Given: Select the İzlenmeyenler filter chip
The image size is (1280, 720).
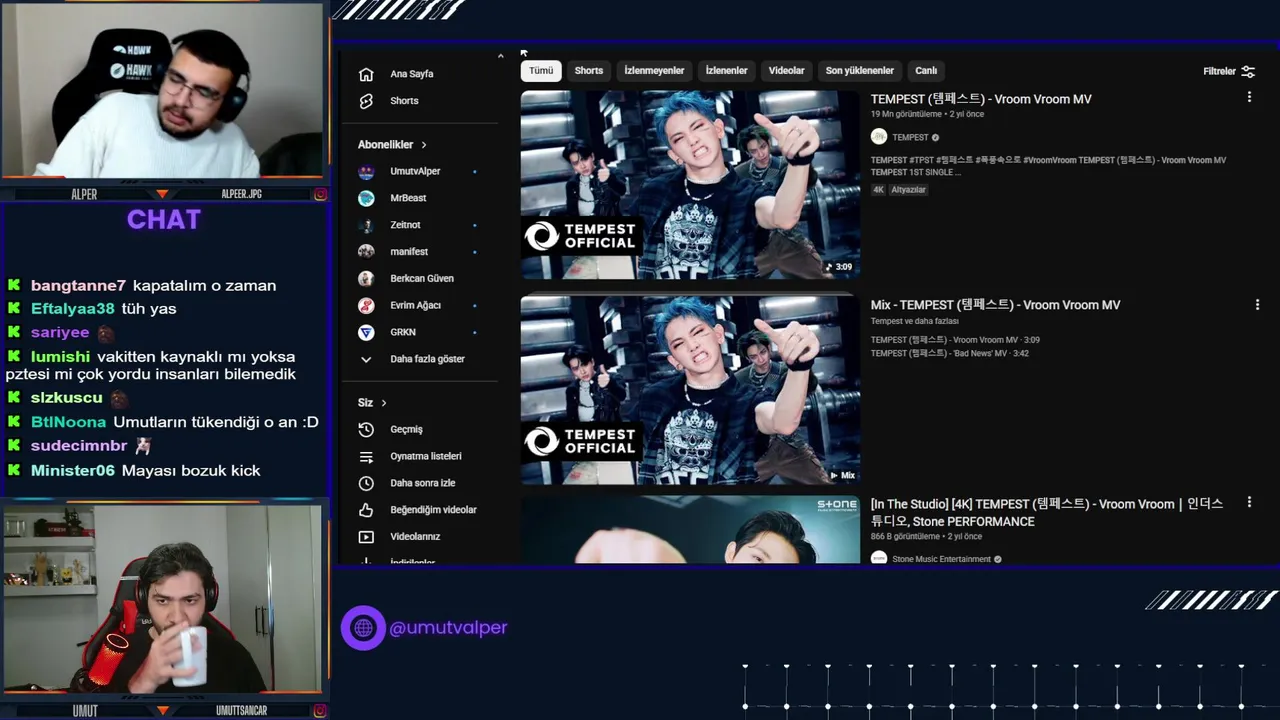Looking at the screenshot, I should [x=654, y=71].
